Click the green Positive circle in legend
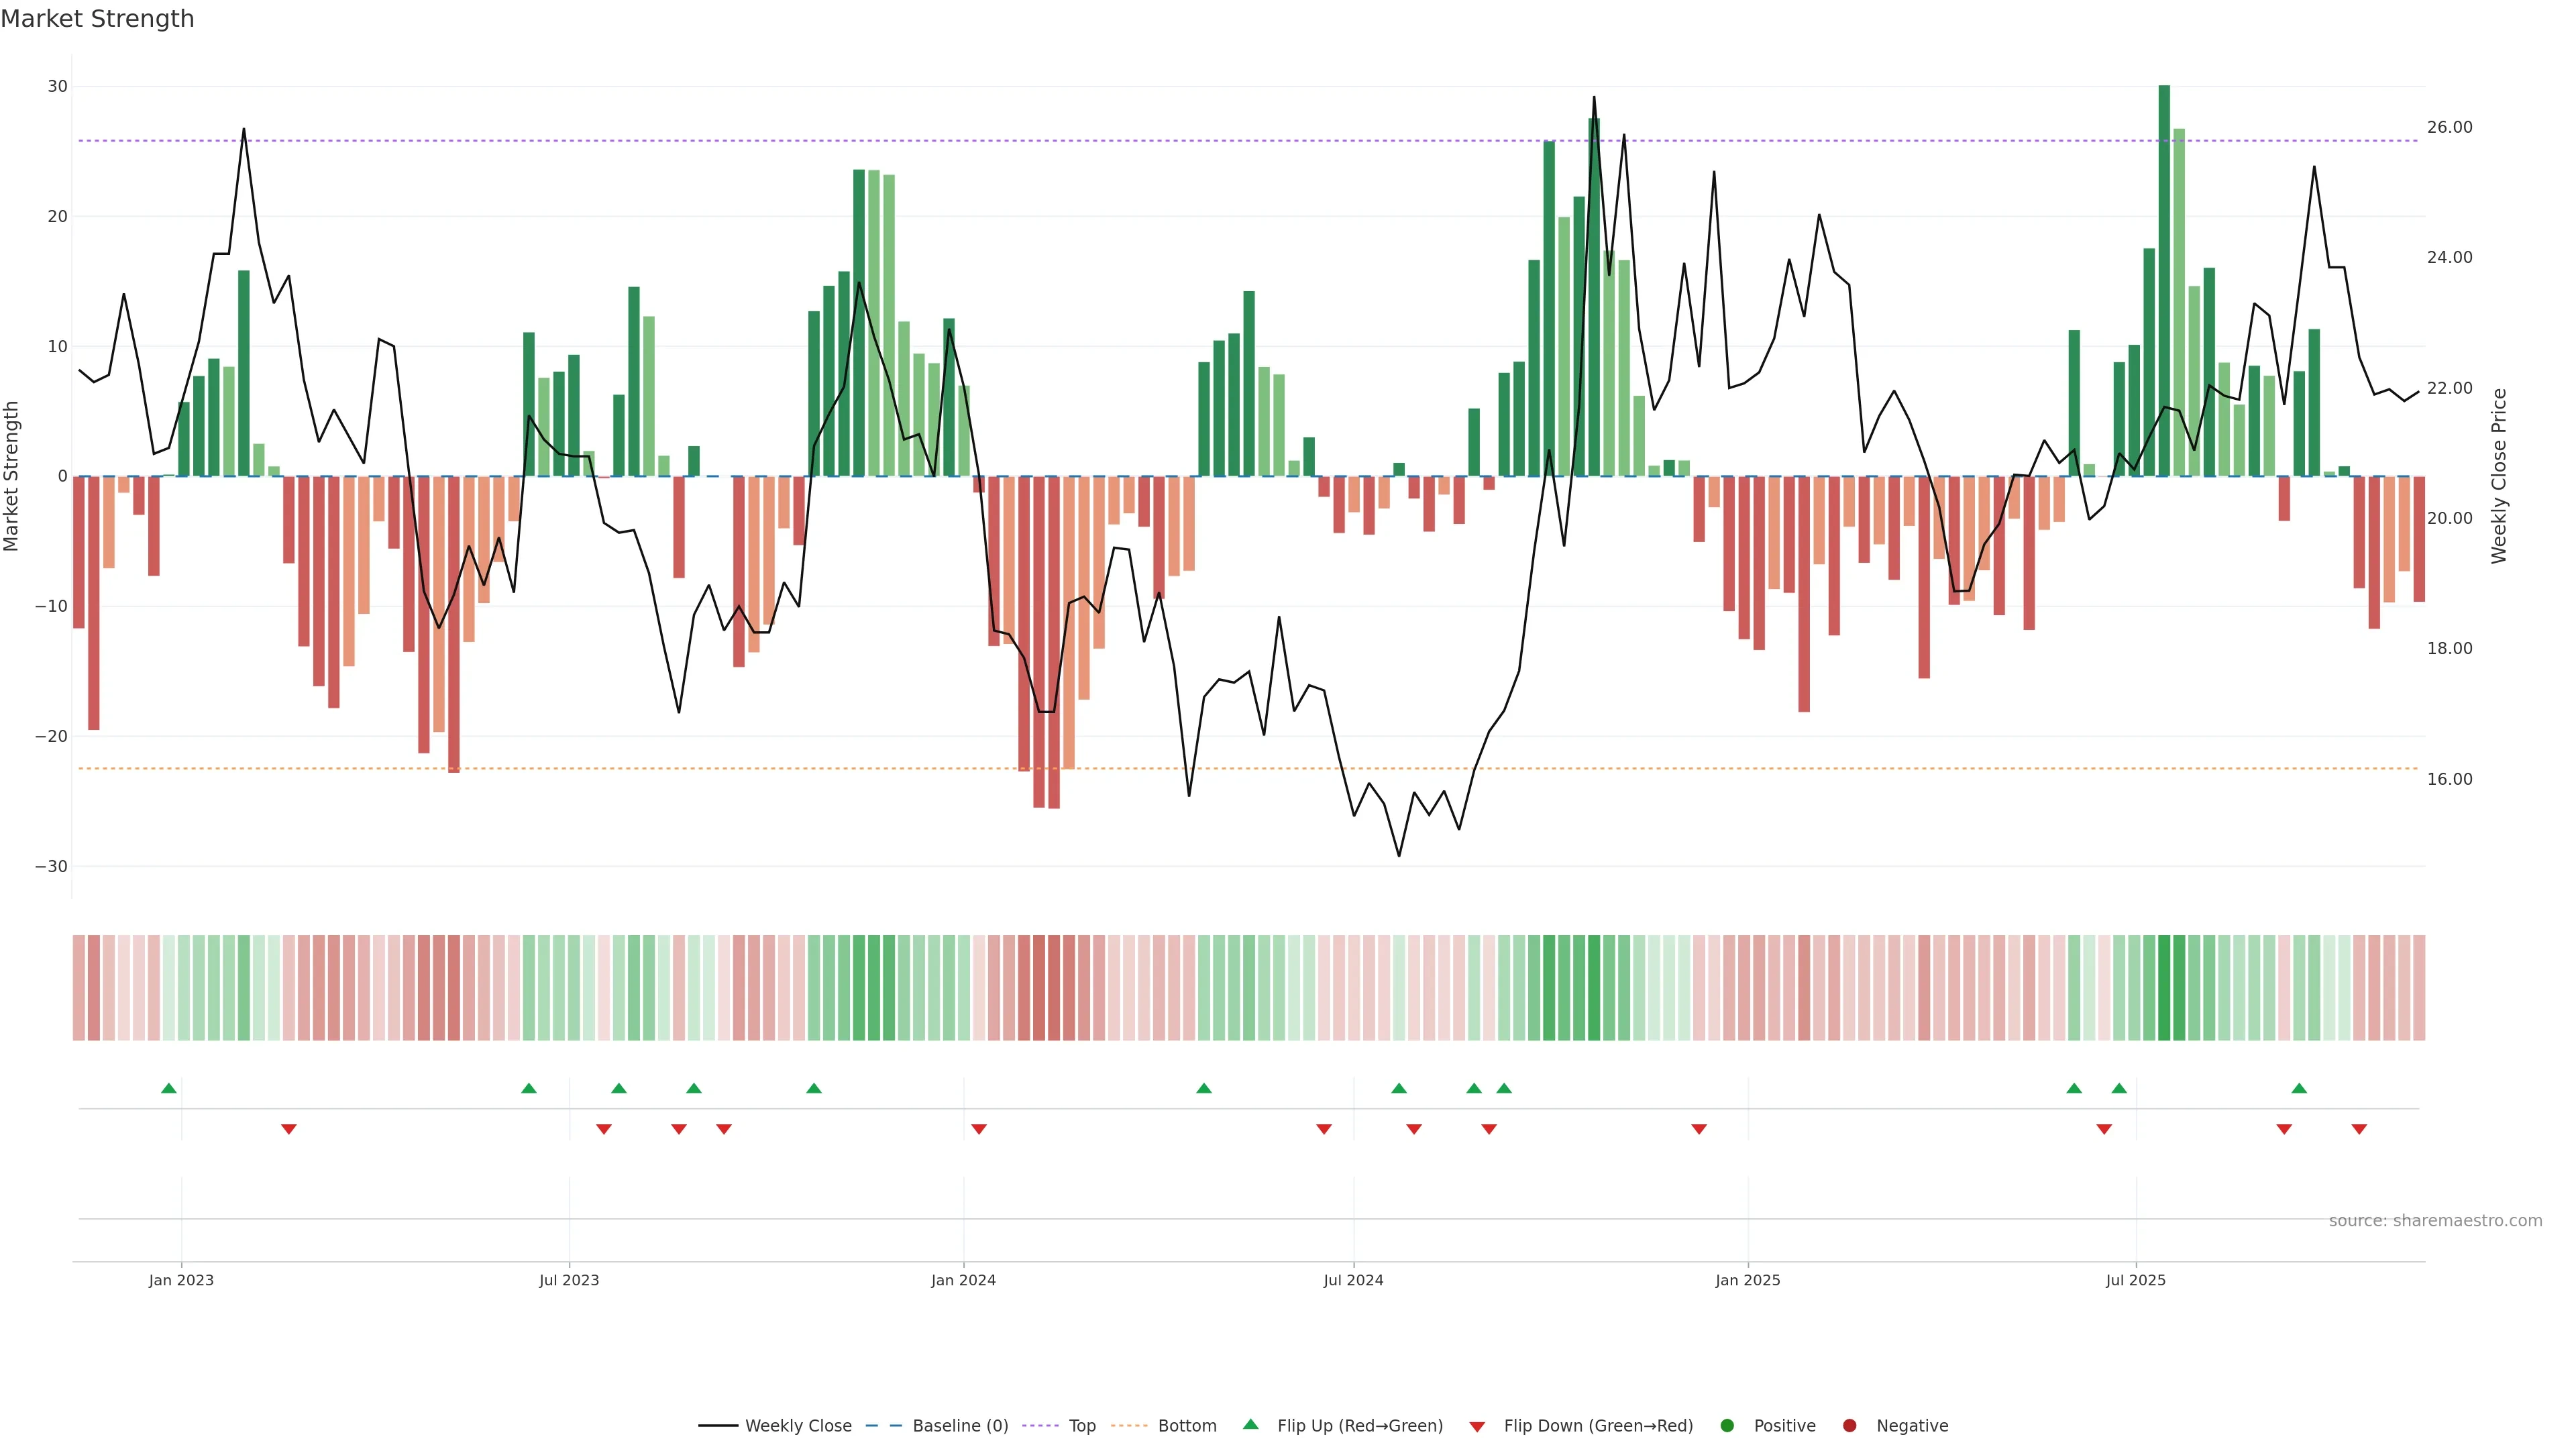Viewport: 2576px width, 1449px height. (1727, 1426)
